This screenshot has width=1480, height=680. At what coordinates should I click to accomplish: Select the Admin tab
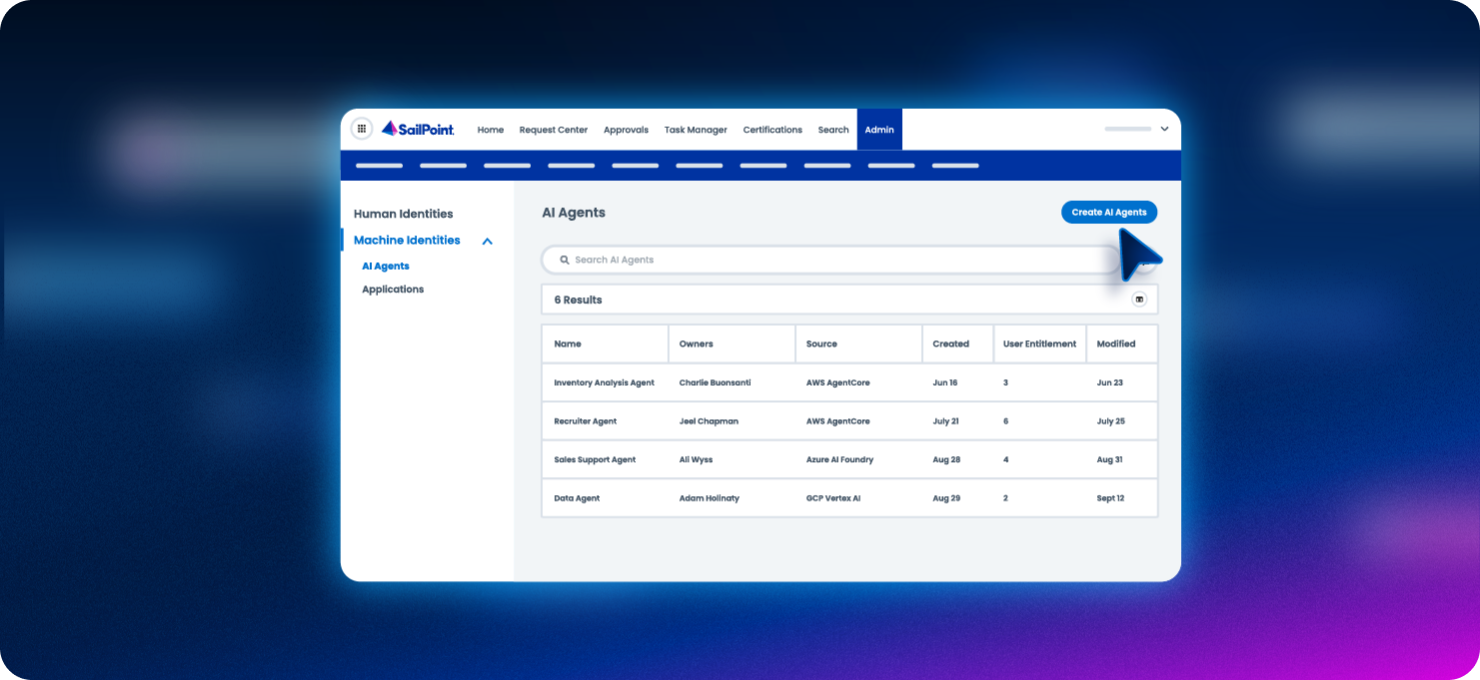(x=879, y=130)
